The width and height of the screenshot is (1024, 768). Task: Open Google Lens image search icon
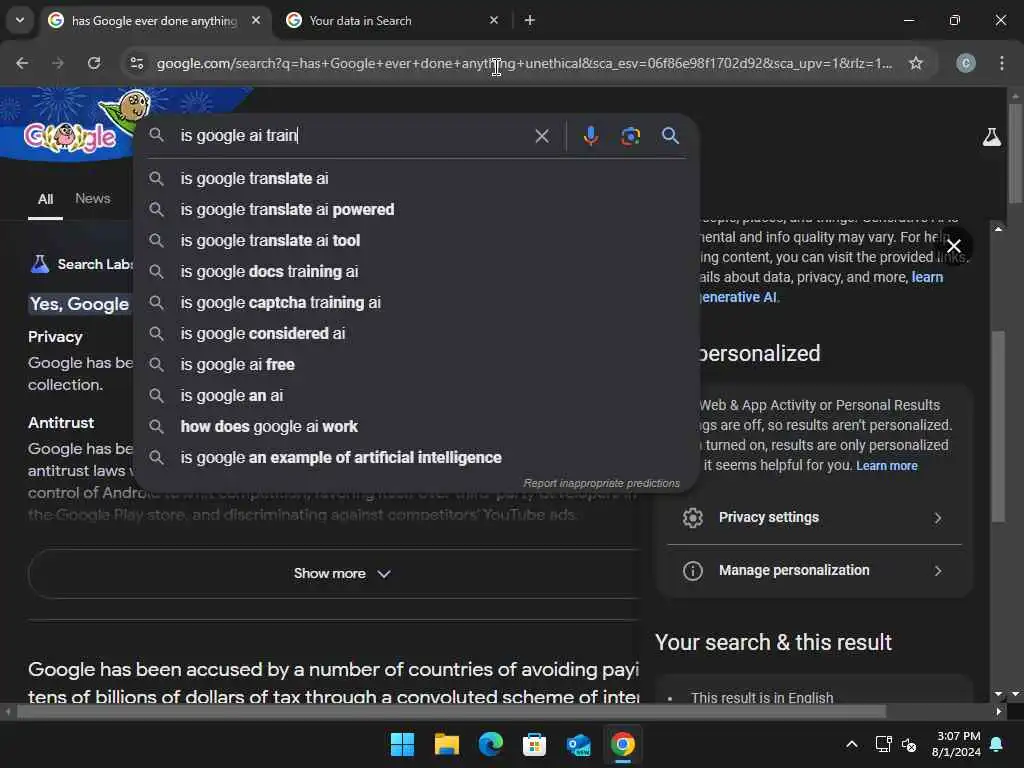coord(630,136)
